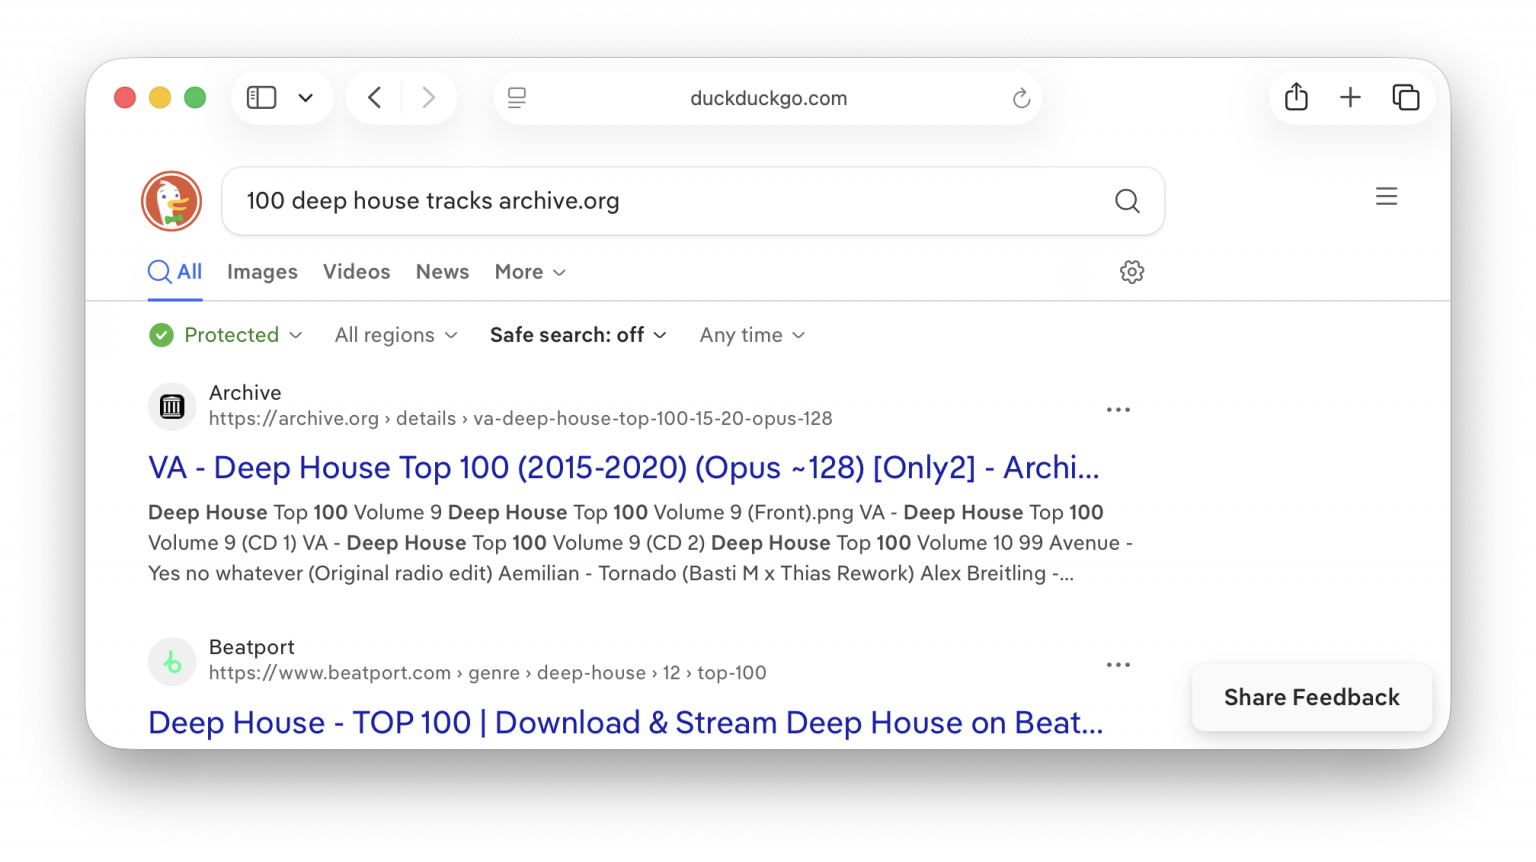The width and height of the screenshot is (1536, 862).
Task: Open a new tab with plus icon
Action: 1350,97
